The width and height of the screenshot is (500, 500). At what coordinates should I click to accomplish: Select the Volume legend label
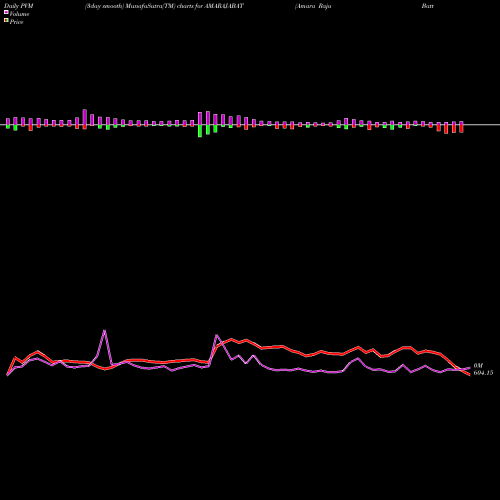(x=19, y=14)
